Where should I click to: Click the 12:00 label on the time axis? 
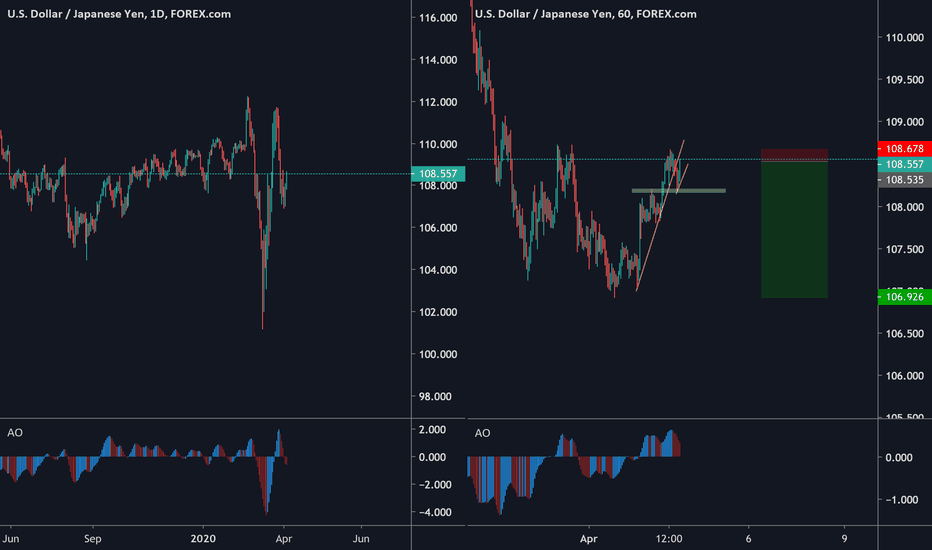669,539
